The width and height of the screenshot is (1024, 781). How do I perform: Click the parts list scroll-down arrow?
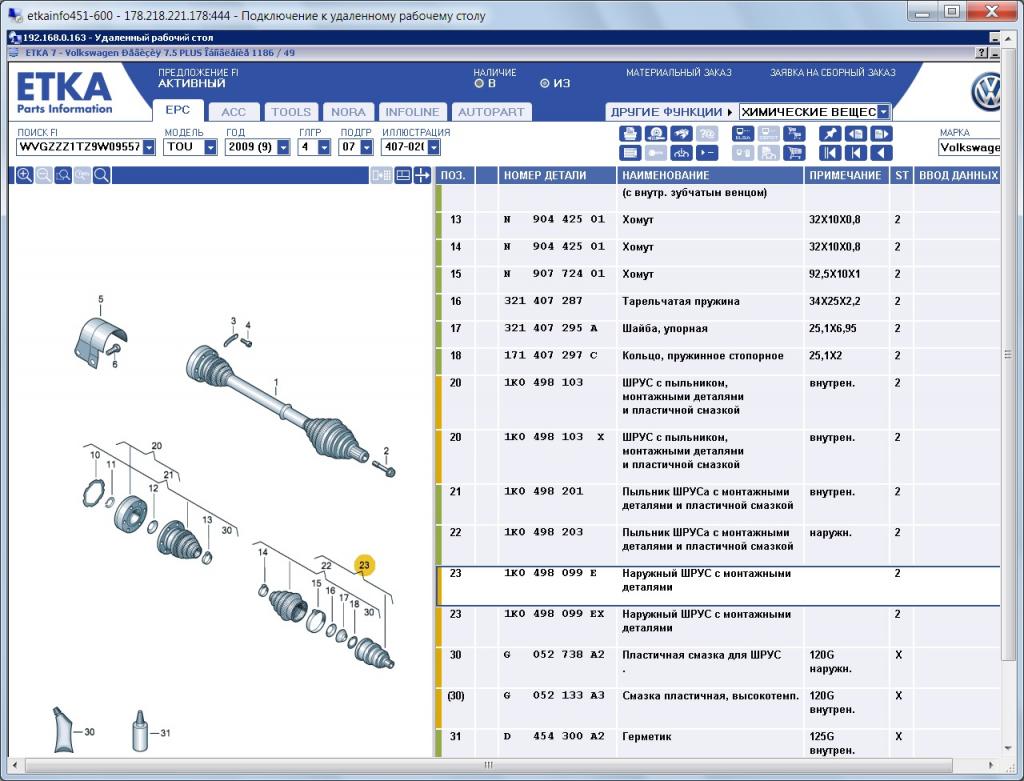[1008, 748]
